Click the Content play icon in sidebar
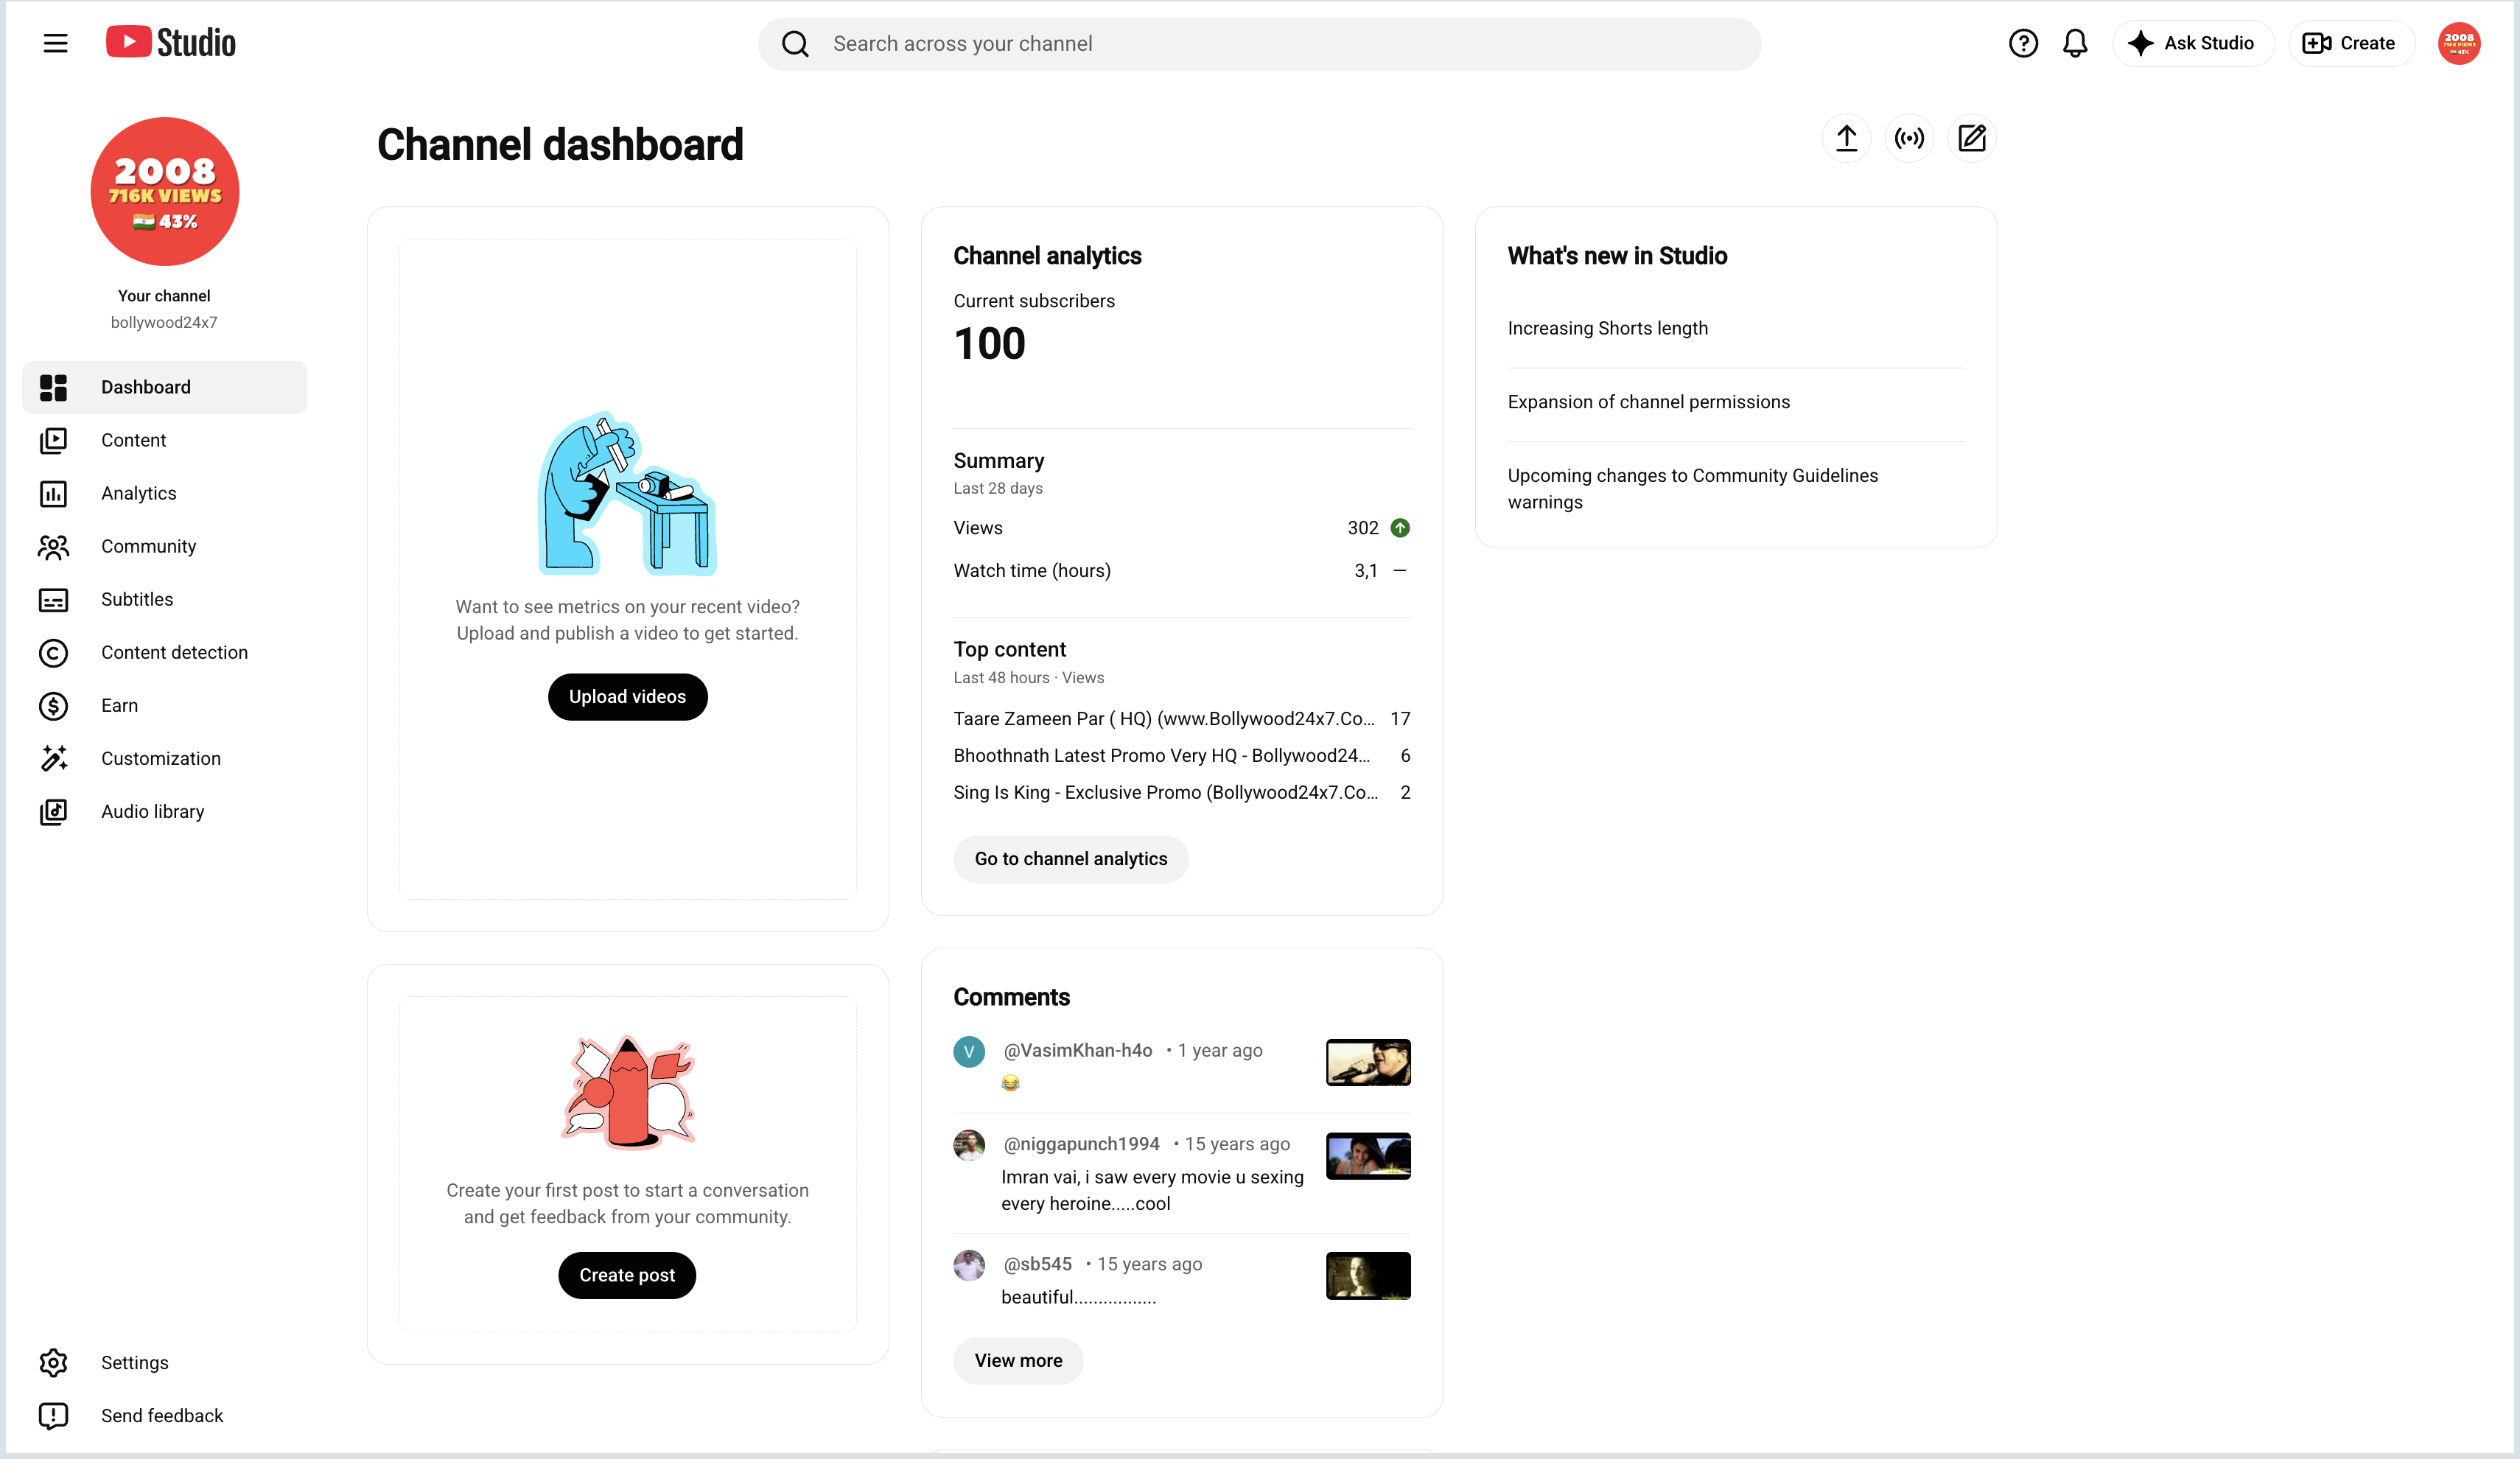This screenshot has height=1459, width=2520. [53, 440]
